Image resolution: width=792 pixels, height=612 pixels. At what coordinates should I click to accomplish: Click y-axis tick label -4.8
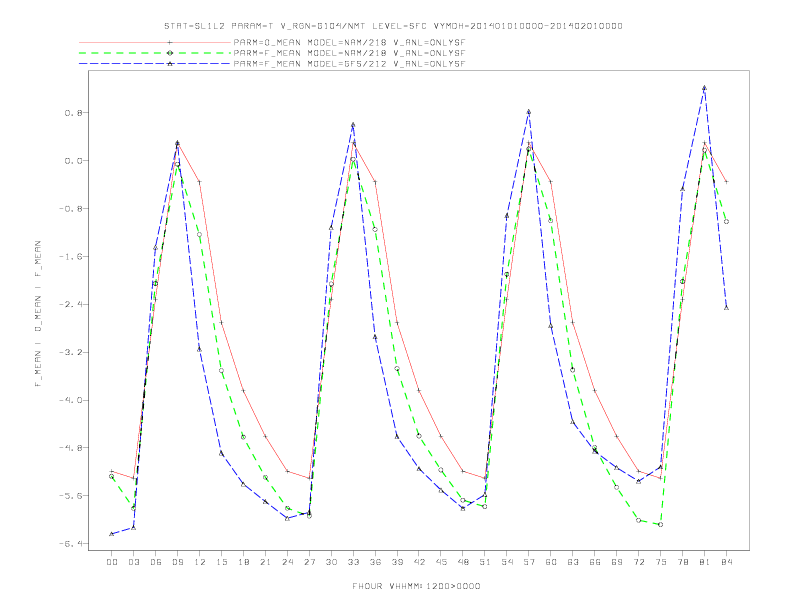[x=70, y=448]
